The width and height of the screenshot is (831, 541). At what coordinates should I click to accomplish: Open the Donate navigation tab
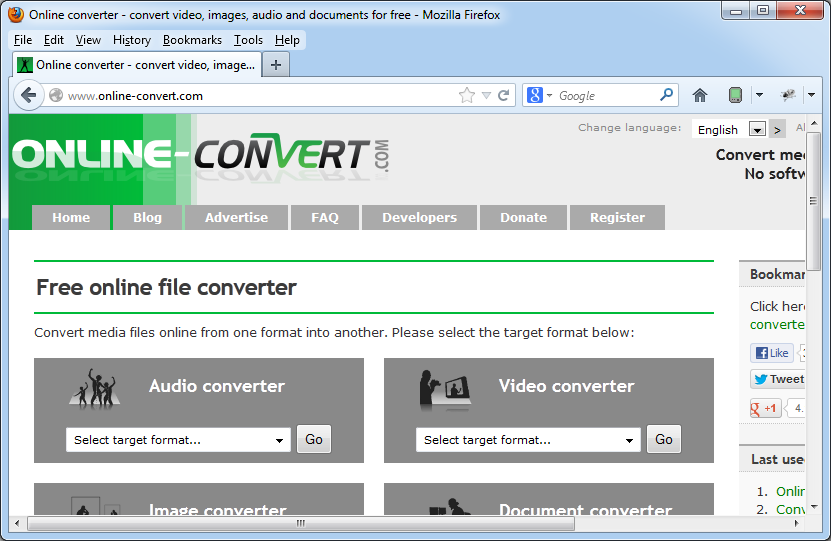pyautogui.click(x=523, y=217)
